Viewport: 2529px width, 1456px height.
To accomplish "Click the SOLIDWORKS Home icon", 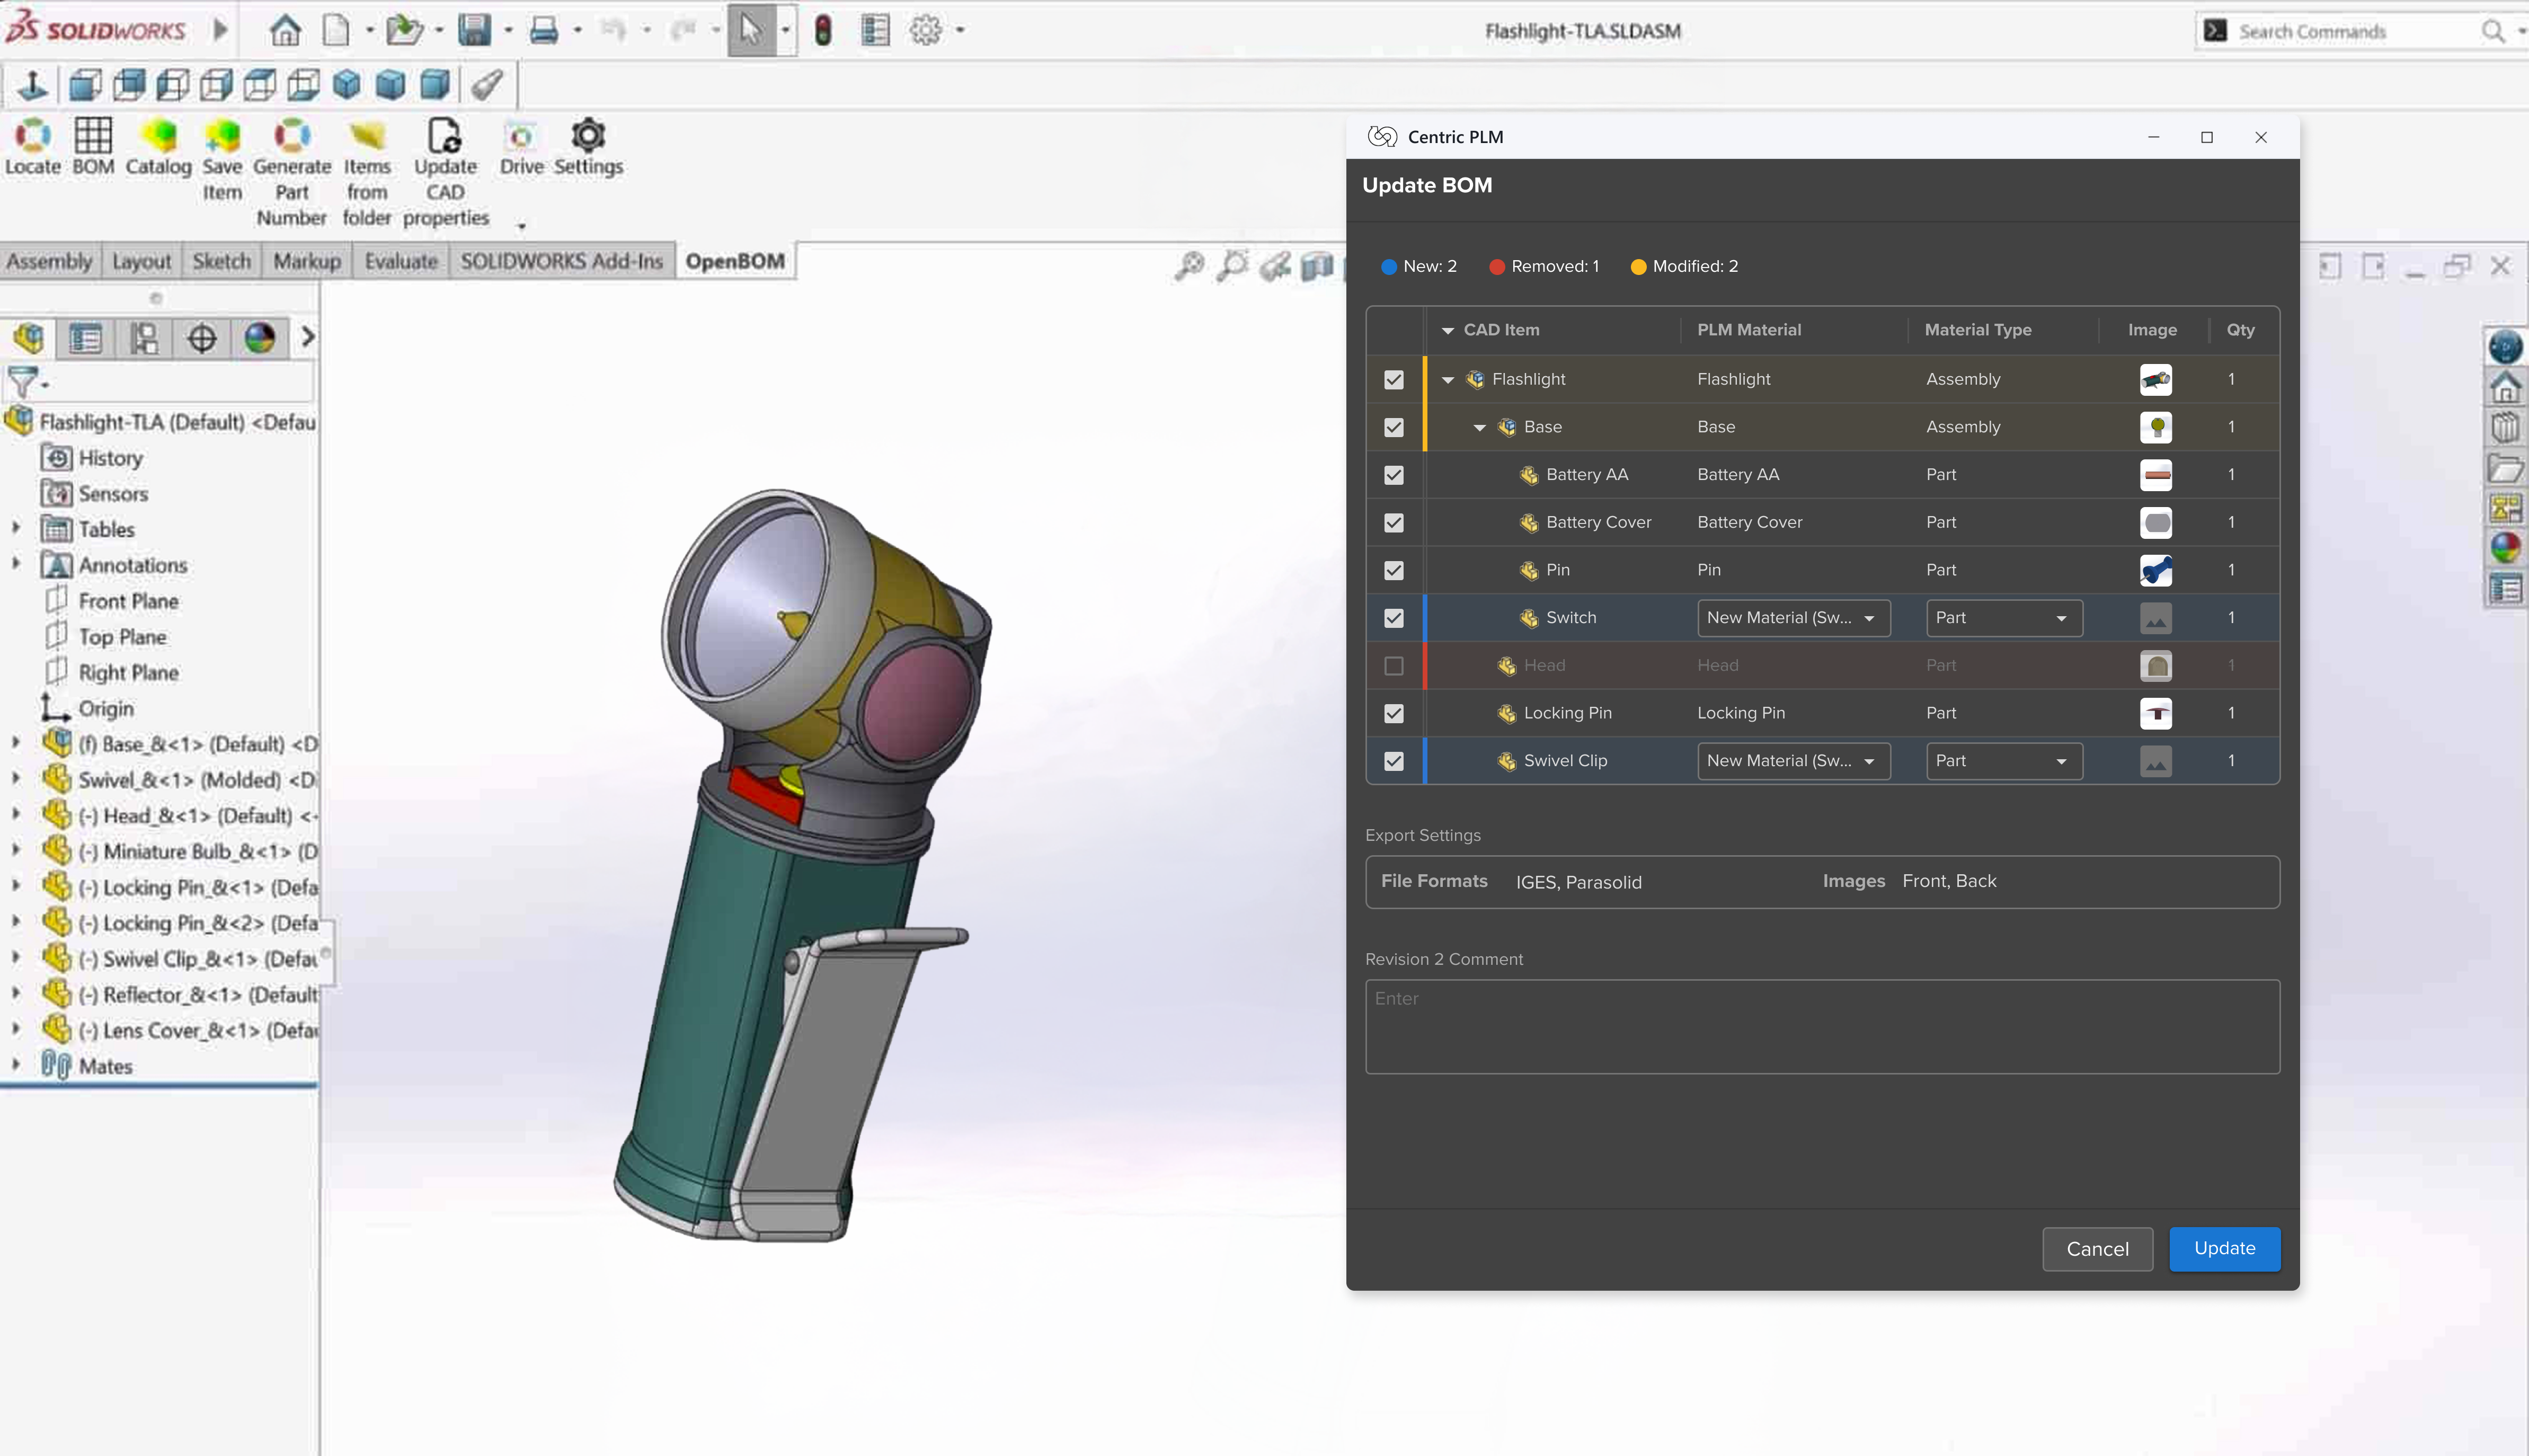I will coord(285,30).
